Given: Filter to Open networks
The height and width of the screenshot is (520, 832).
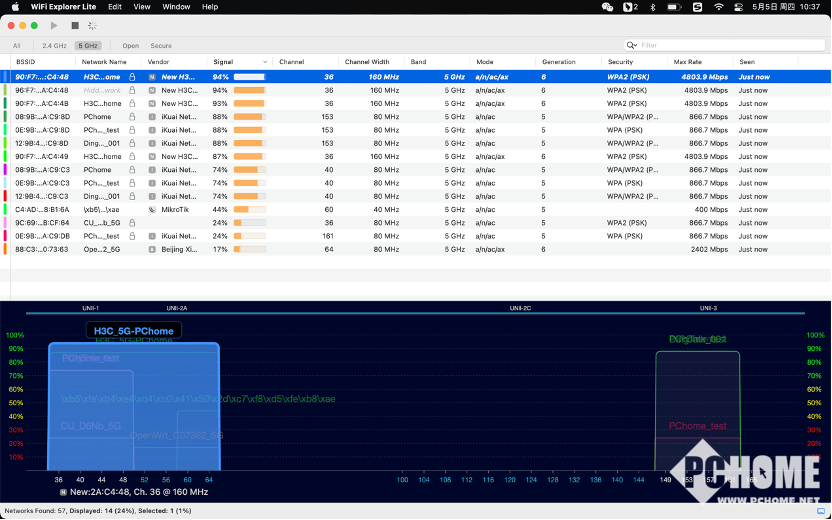Looking at the screenshot, I should pos(131,46).
